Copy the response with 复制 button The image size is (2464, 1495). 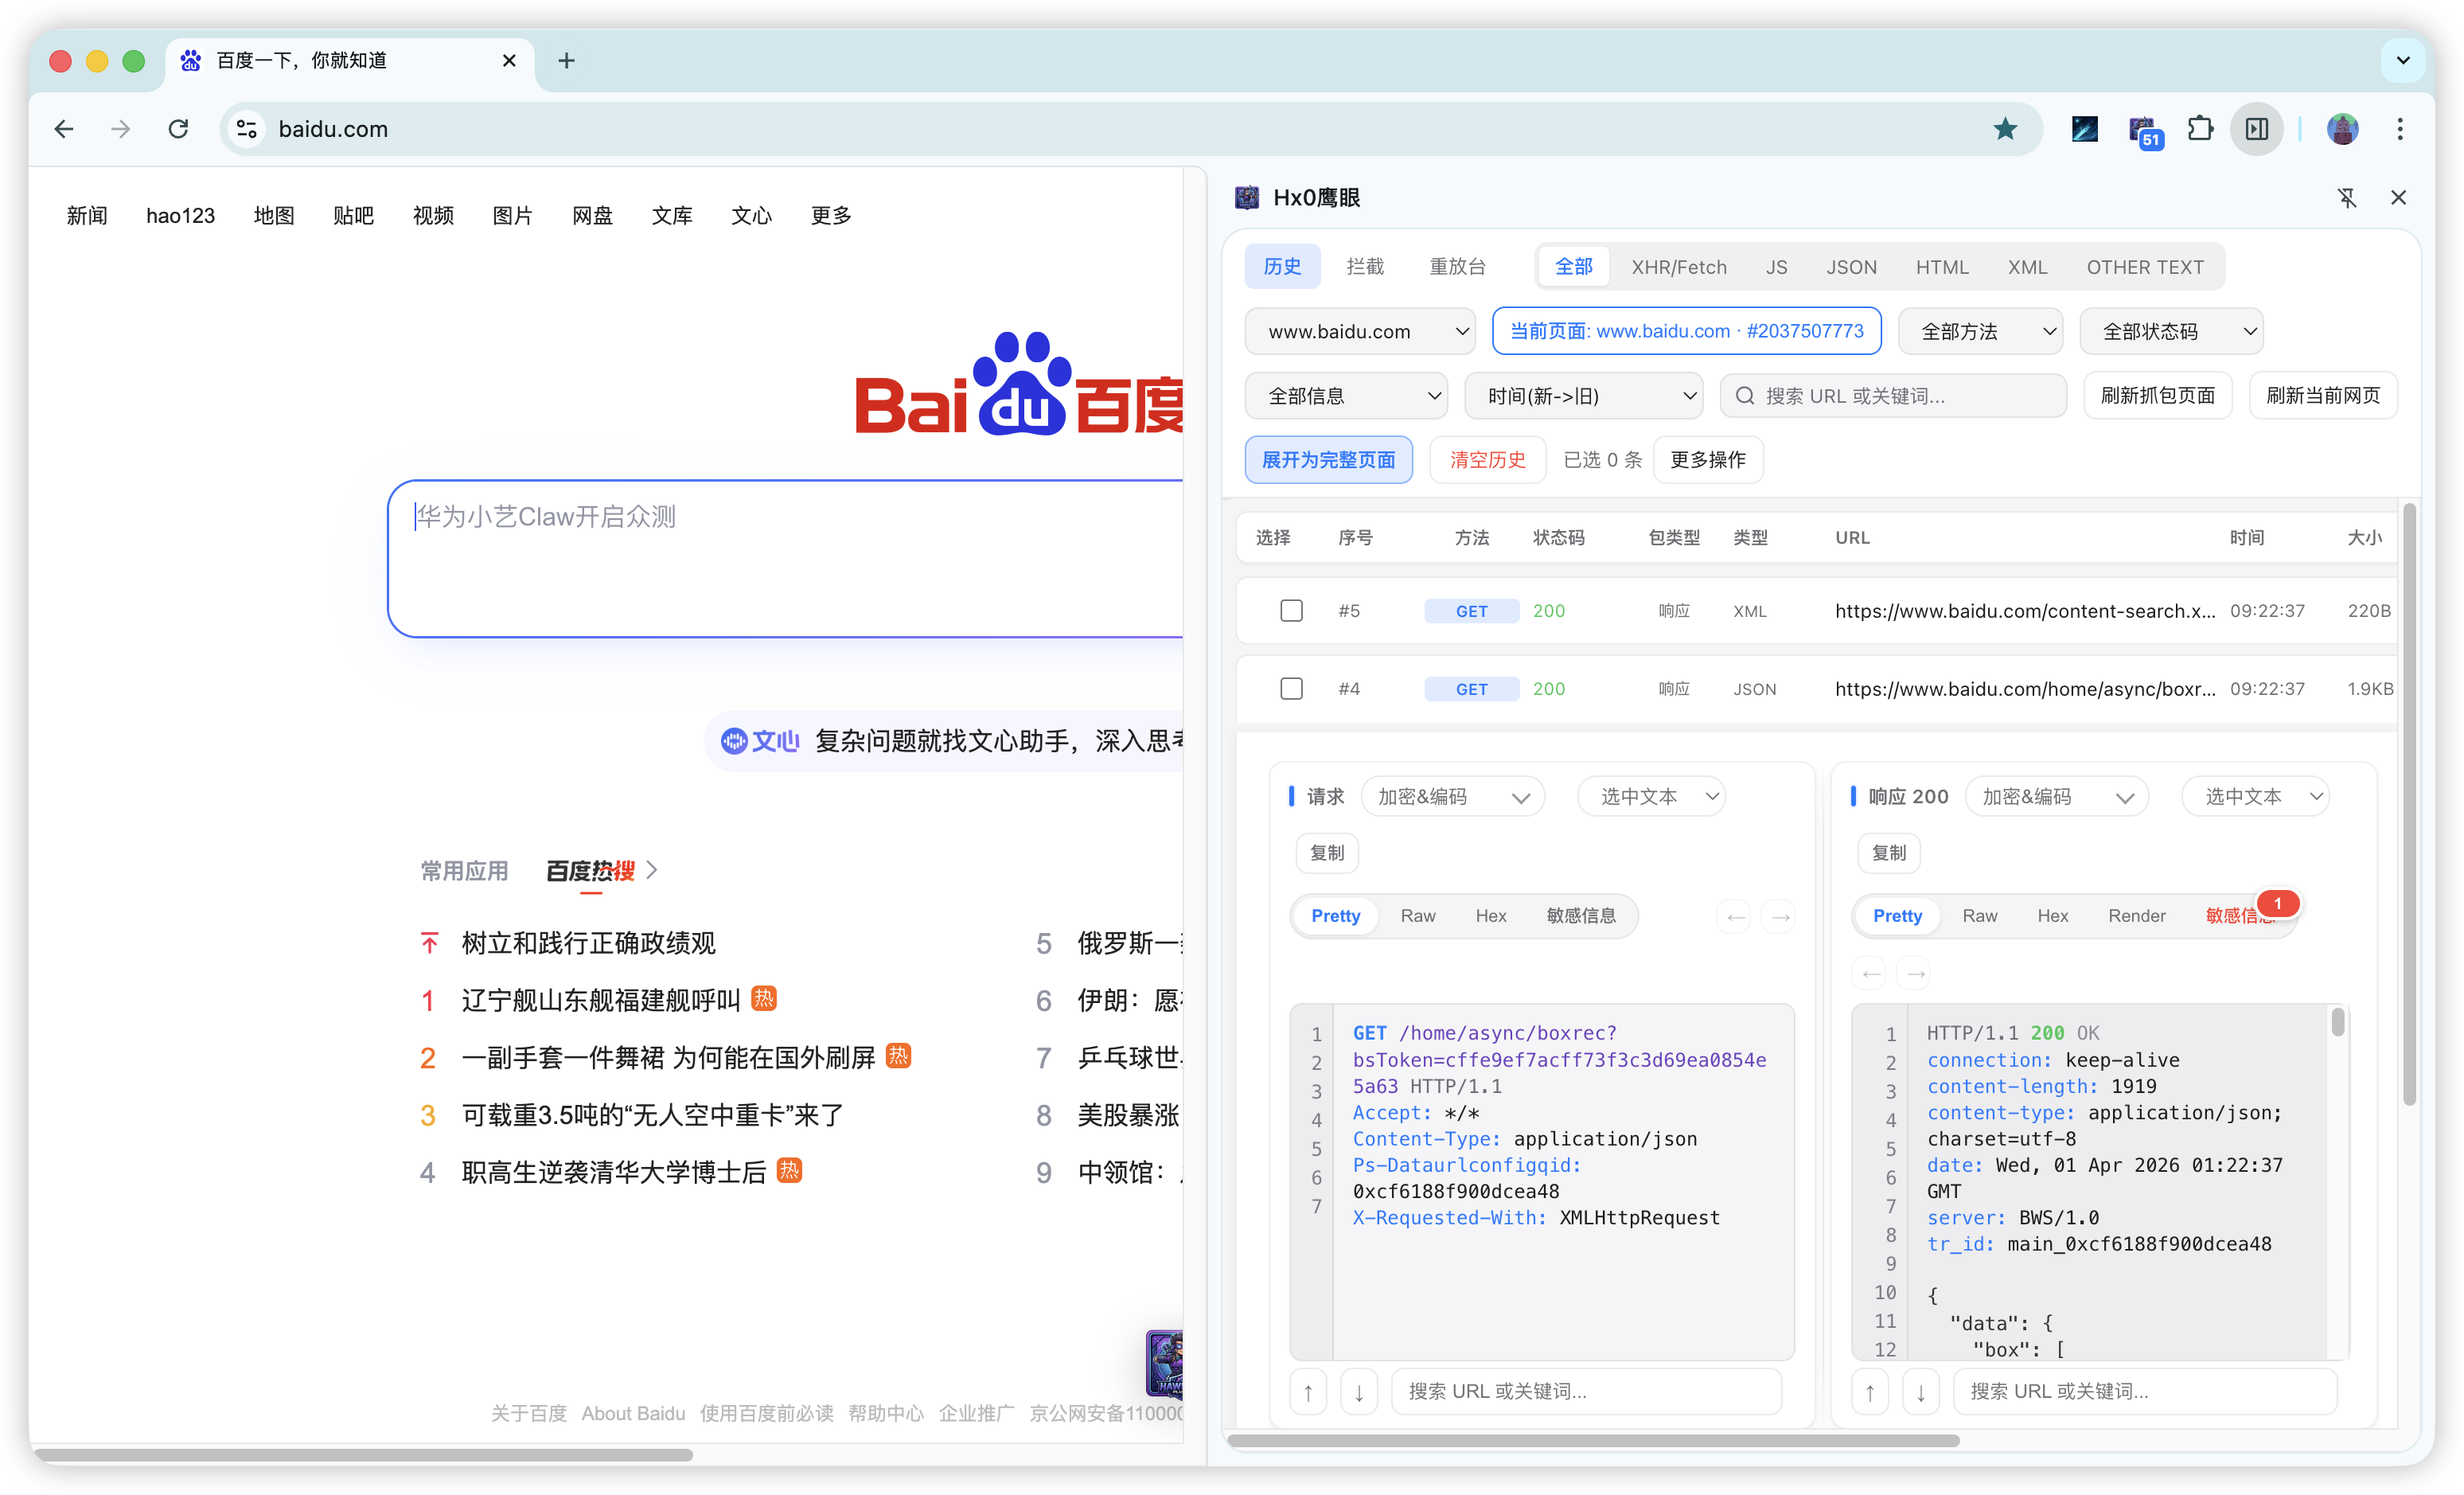click(x=1889, y=853)
